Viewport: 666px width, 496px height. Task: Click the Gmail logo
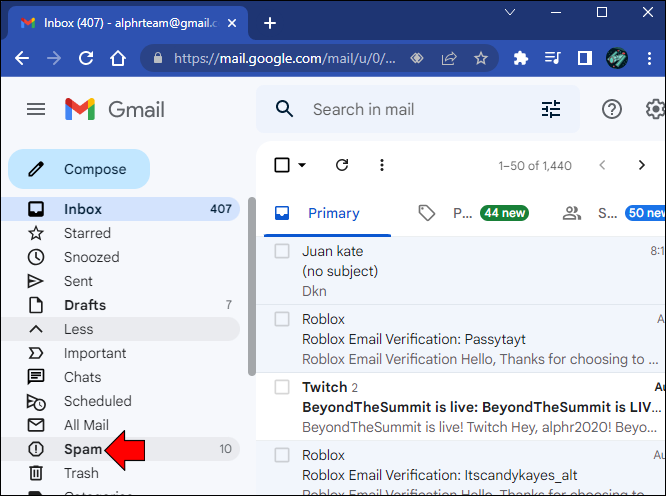pos(115,110)
